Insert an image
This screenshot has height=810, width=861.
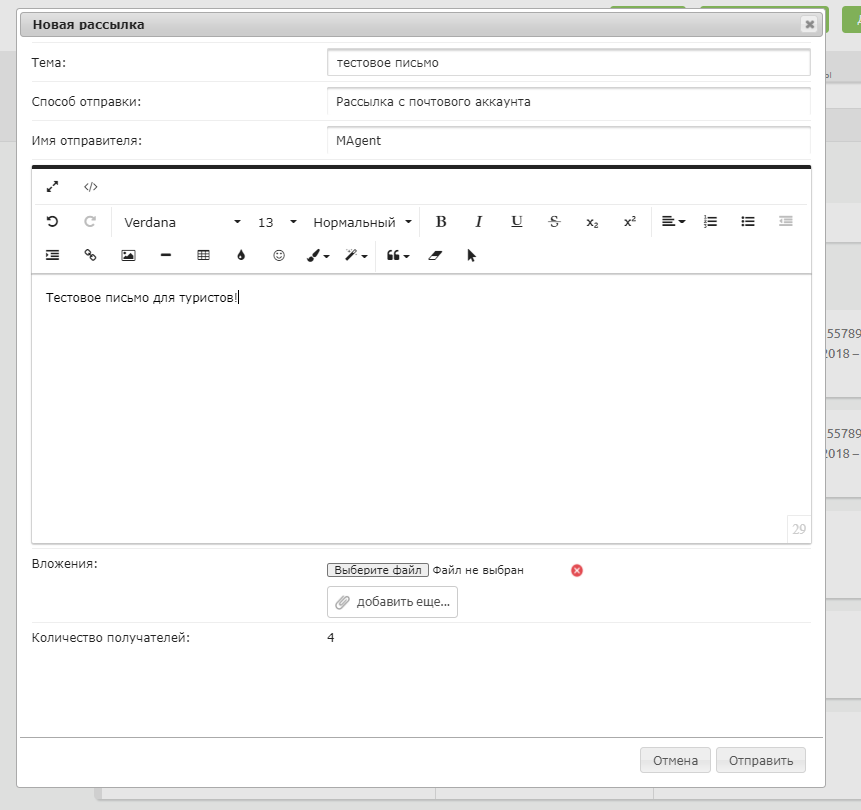[x=128, y=255]
